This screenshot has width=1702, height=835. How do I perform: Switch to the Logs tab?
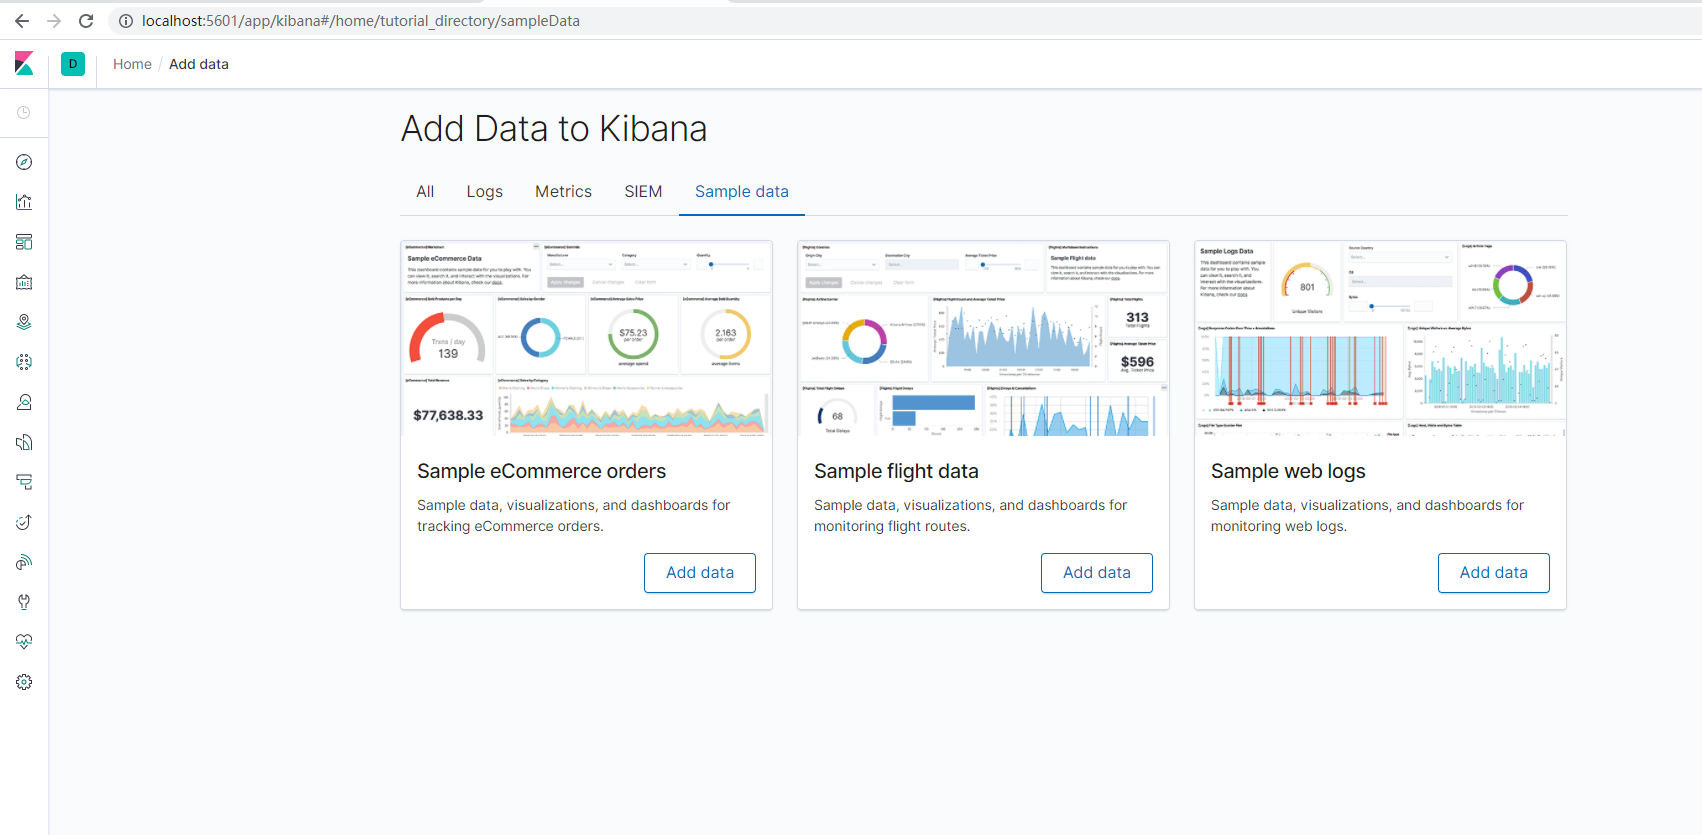coord(485,192)
